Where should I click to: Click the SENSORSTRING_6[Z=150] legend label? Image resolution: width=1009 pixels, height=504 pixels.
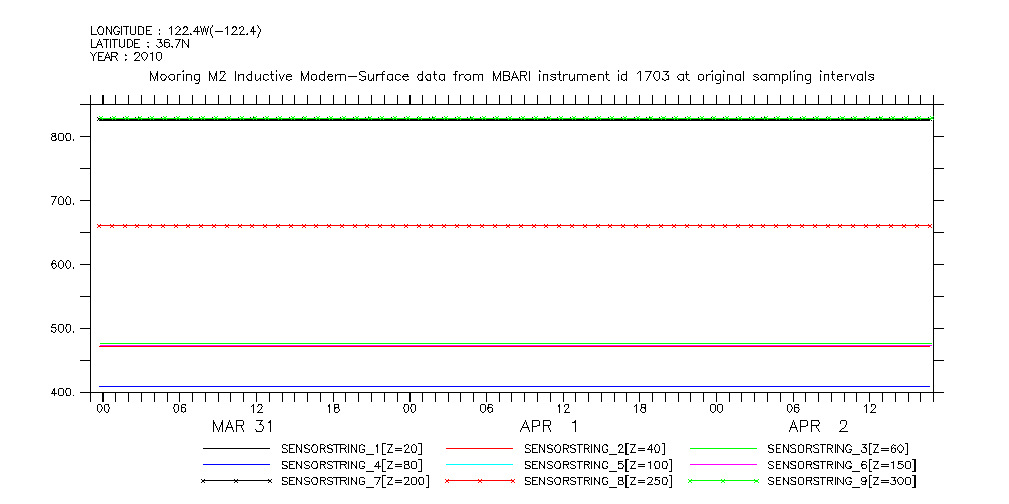(x=841, y=465)
